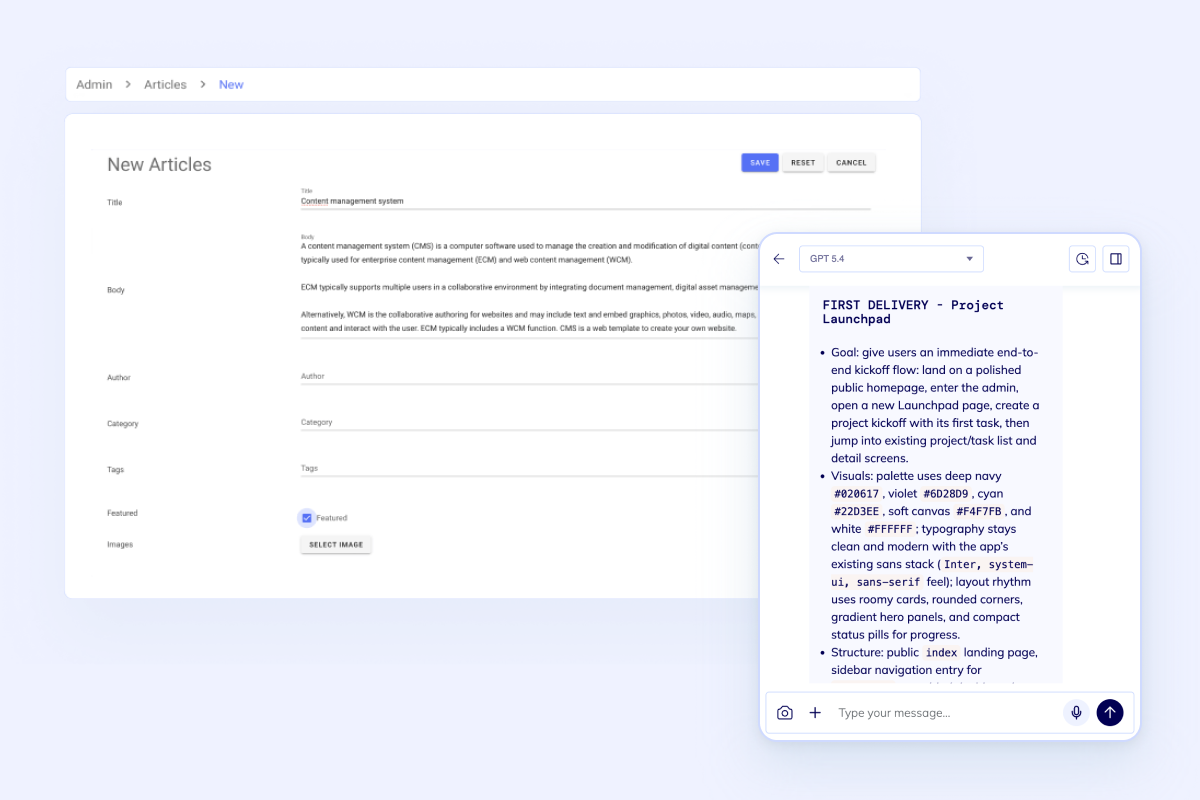The height and width of the screenshot is (800, 1200).
Task: Open the attachment plus icon in chat bar
Action: (x=815, y=713)
